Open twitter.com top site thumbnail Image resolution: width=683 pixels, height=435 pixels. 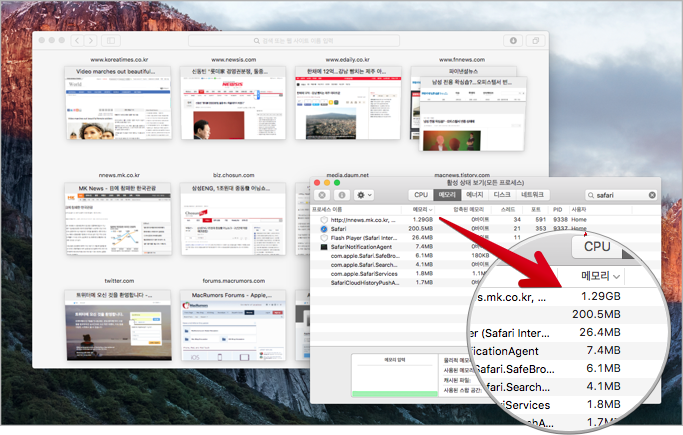pos(118,325)
